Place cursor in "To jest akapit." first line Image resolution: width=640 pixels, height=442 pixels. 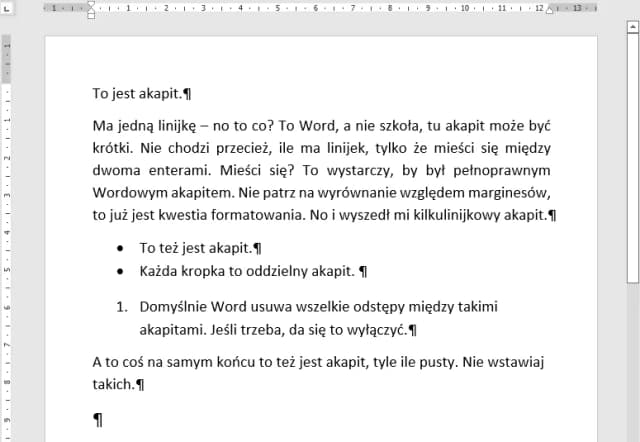pos(140,94)
